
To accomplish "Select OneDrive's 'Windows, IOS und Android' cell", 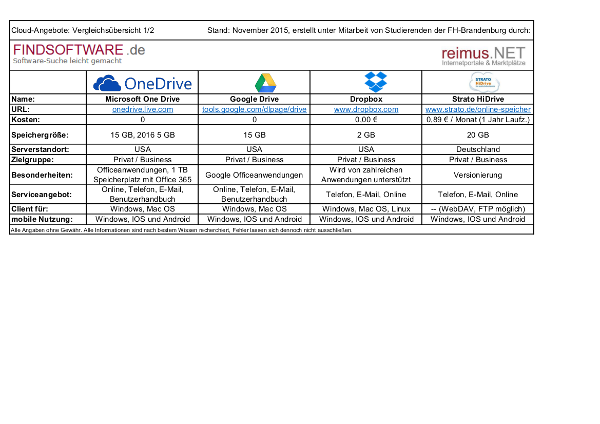I will 142,219.
